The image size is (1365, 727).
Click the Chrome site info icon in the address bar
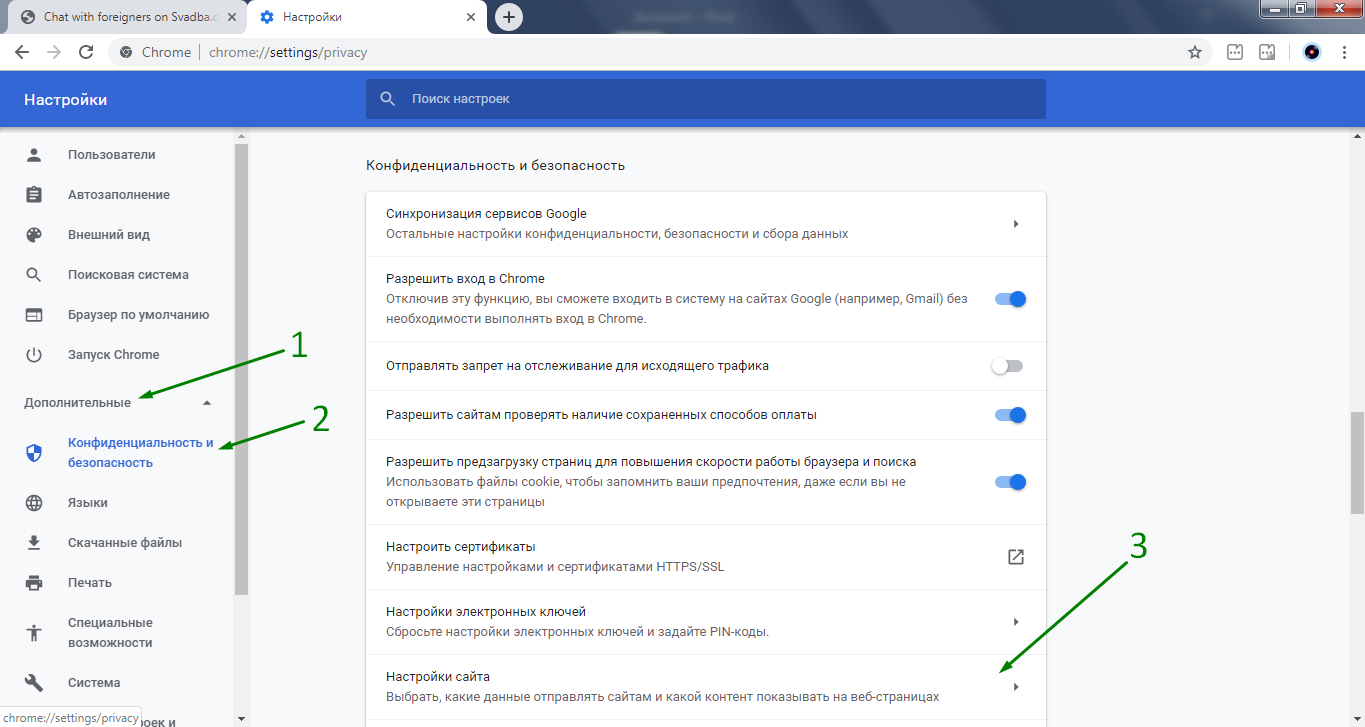(x=126, y=52)
